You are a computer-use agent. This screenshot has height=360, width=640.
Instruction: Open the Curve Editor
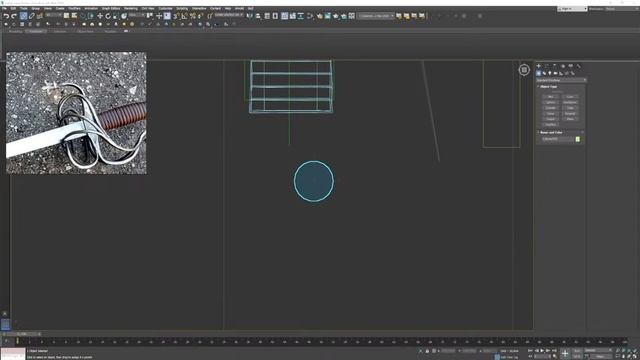click(x=293, y=16)
